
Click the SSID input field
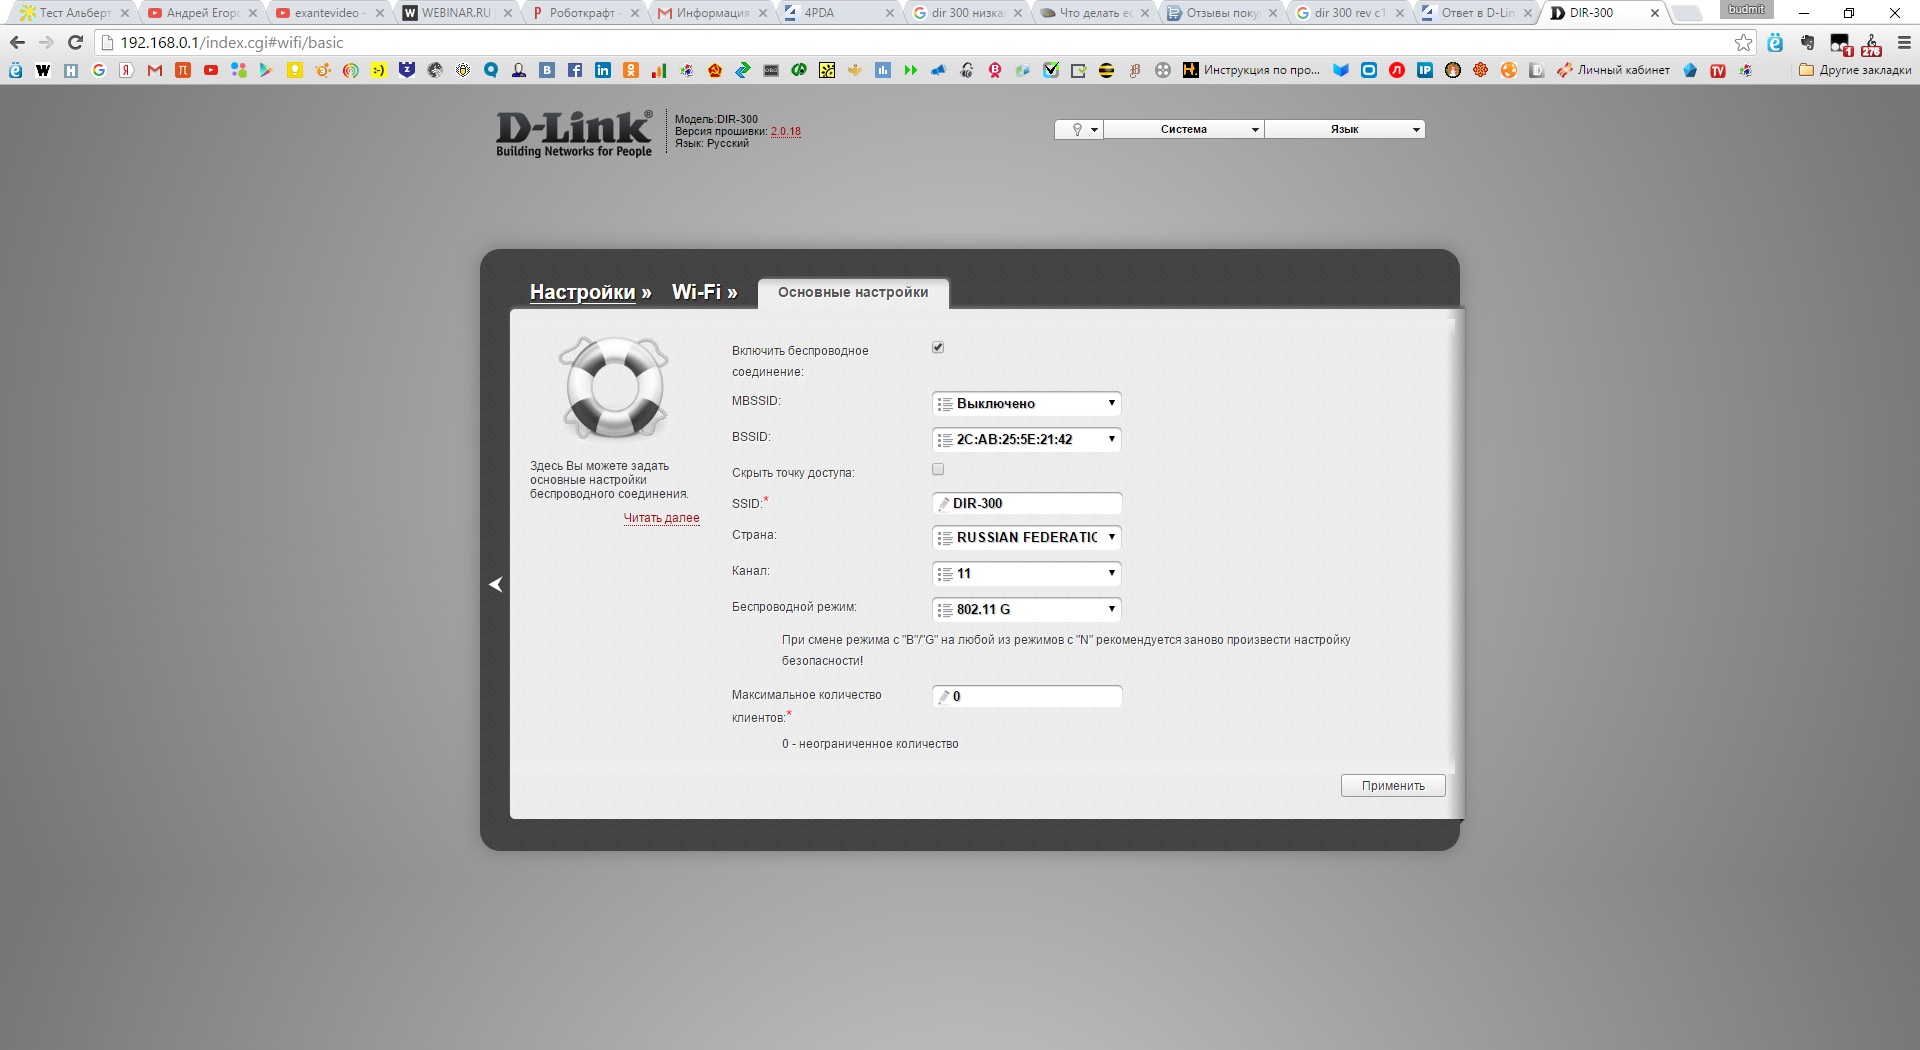point(1027,504)
